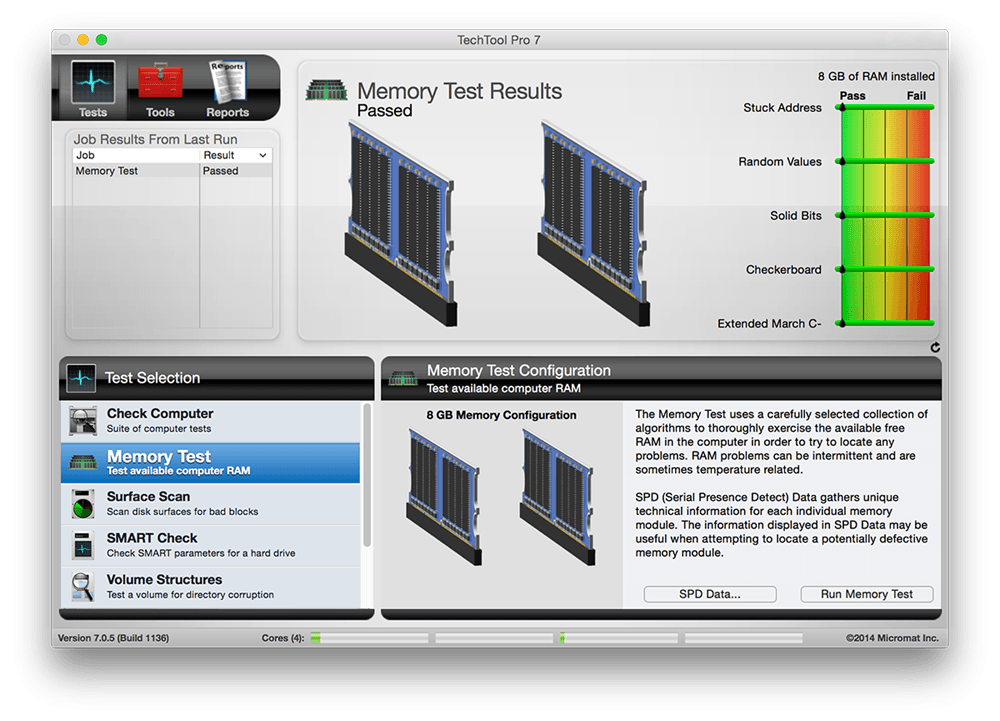Viewport: 1000px width, 721px height.
Task: Click left module in 8 GB Memory Configuration
Action: [444, 497]
